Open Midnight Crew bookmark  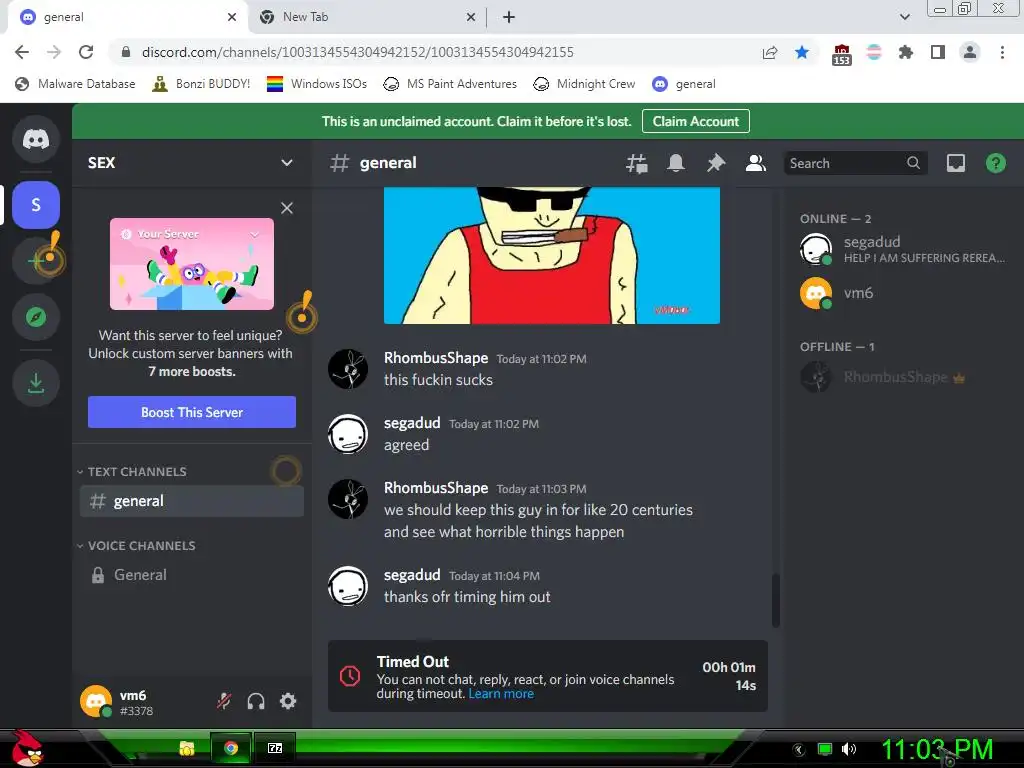coord(584,84)
